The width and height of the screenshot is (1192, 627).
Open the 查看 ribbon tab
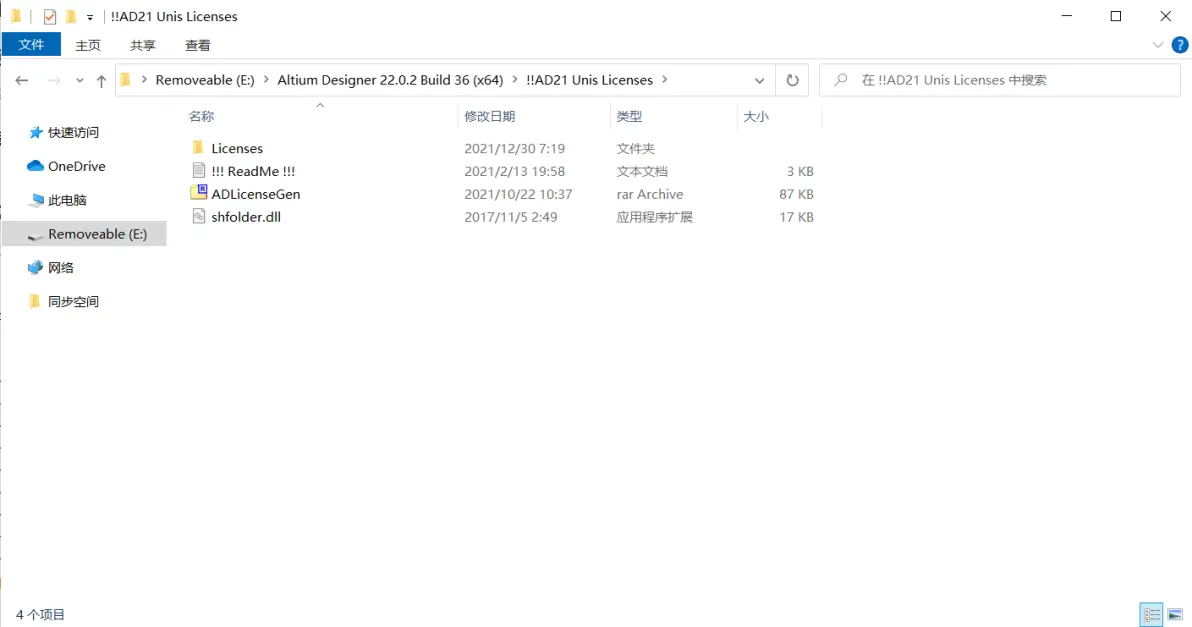(198, 45)
